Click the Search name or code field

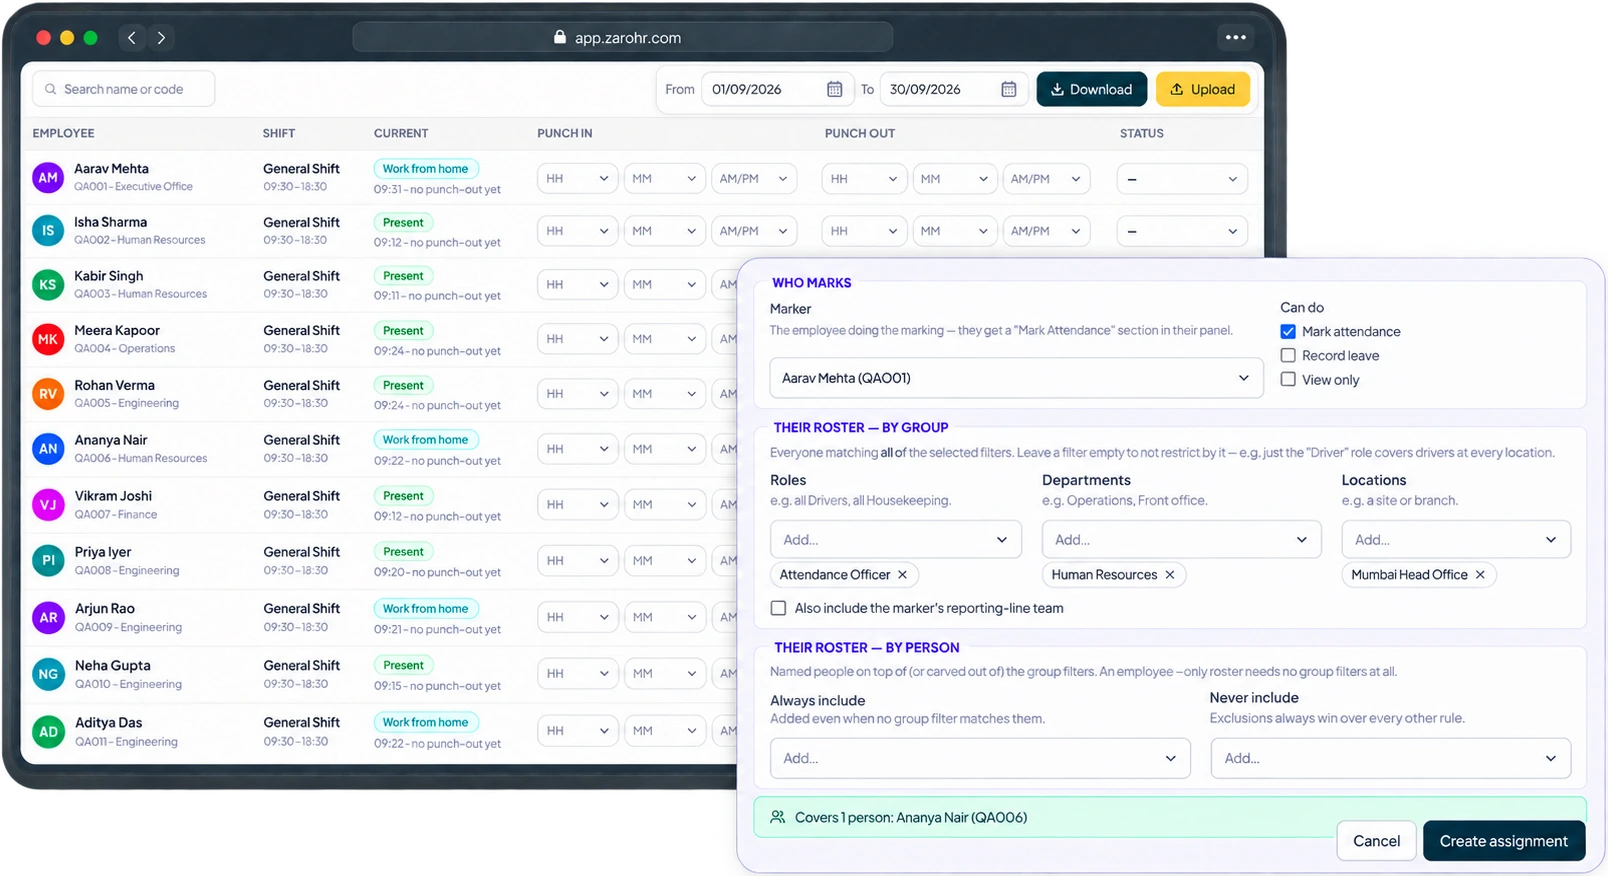tap(124, 89)
